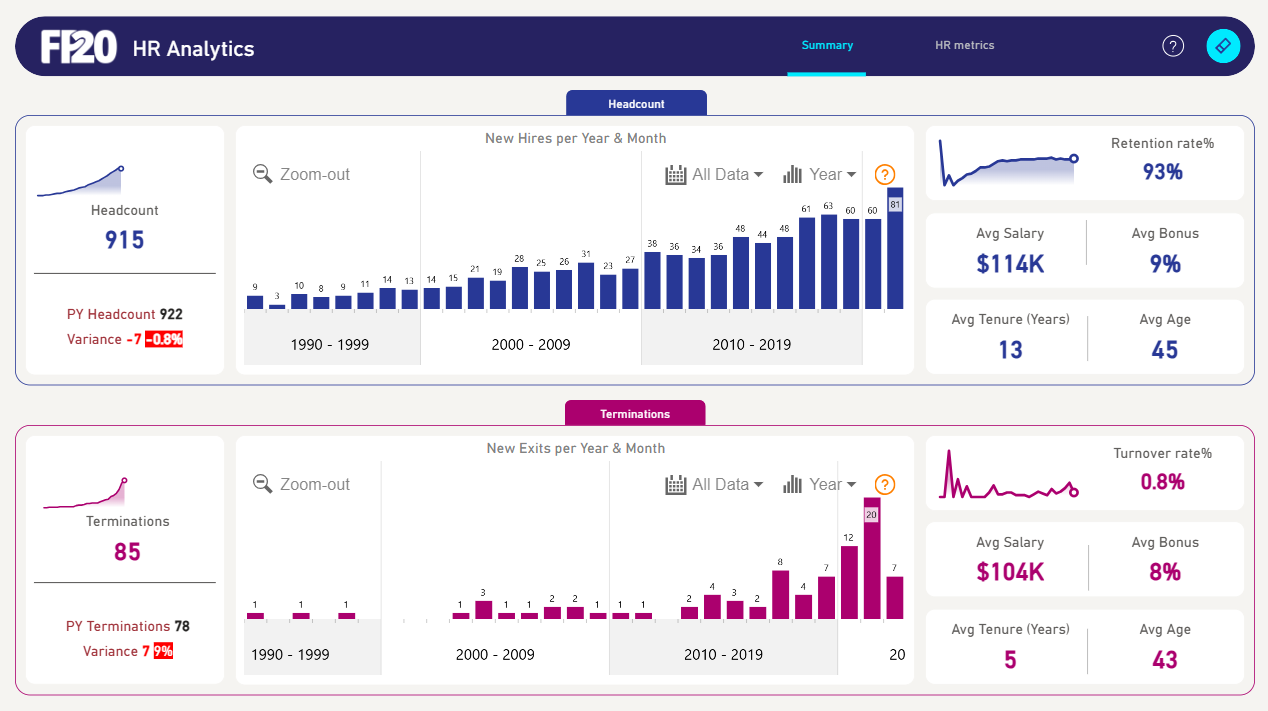Click bar-chart granularity icon in New Exits chart
The height and width of the screenshot is (711, 1268).
point(793,484)
